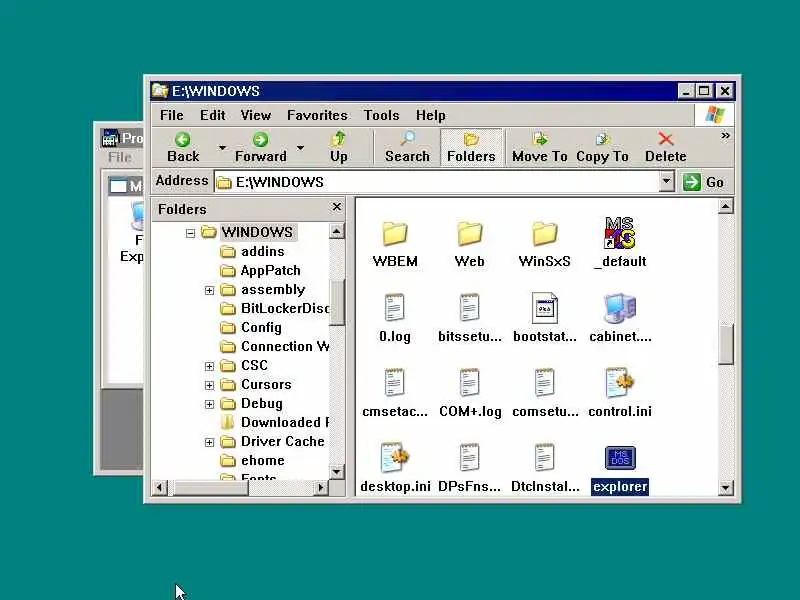
Task: Select the Downloaded folder in tree
Action: (285, 422)
